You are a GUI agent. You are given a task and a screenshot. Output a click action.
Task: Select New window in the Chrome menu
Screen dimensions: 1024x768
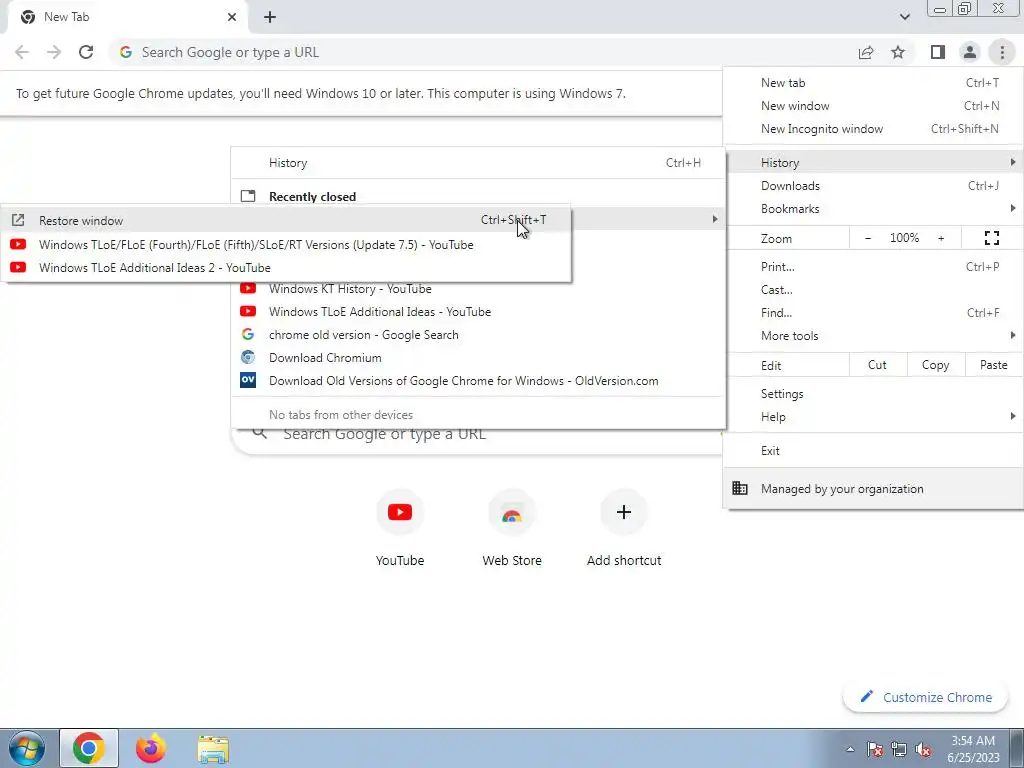873,106
